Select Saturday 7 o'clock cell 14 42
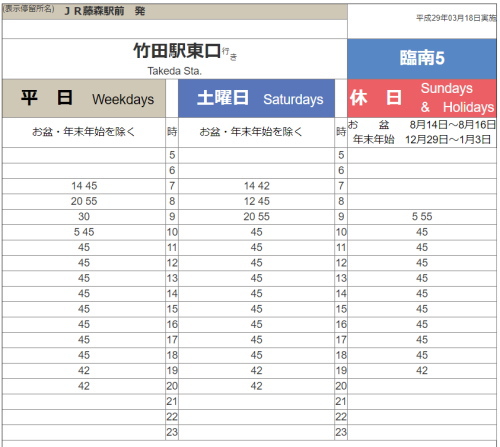Viewport: 500px width, 447px height. [x=256, y=186]
